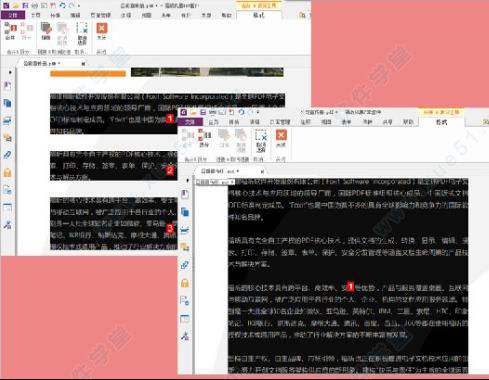
Task: Close the document tab in back window
Action: tap(83, 63)
